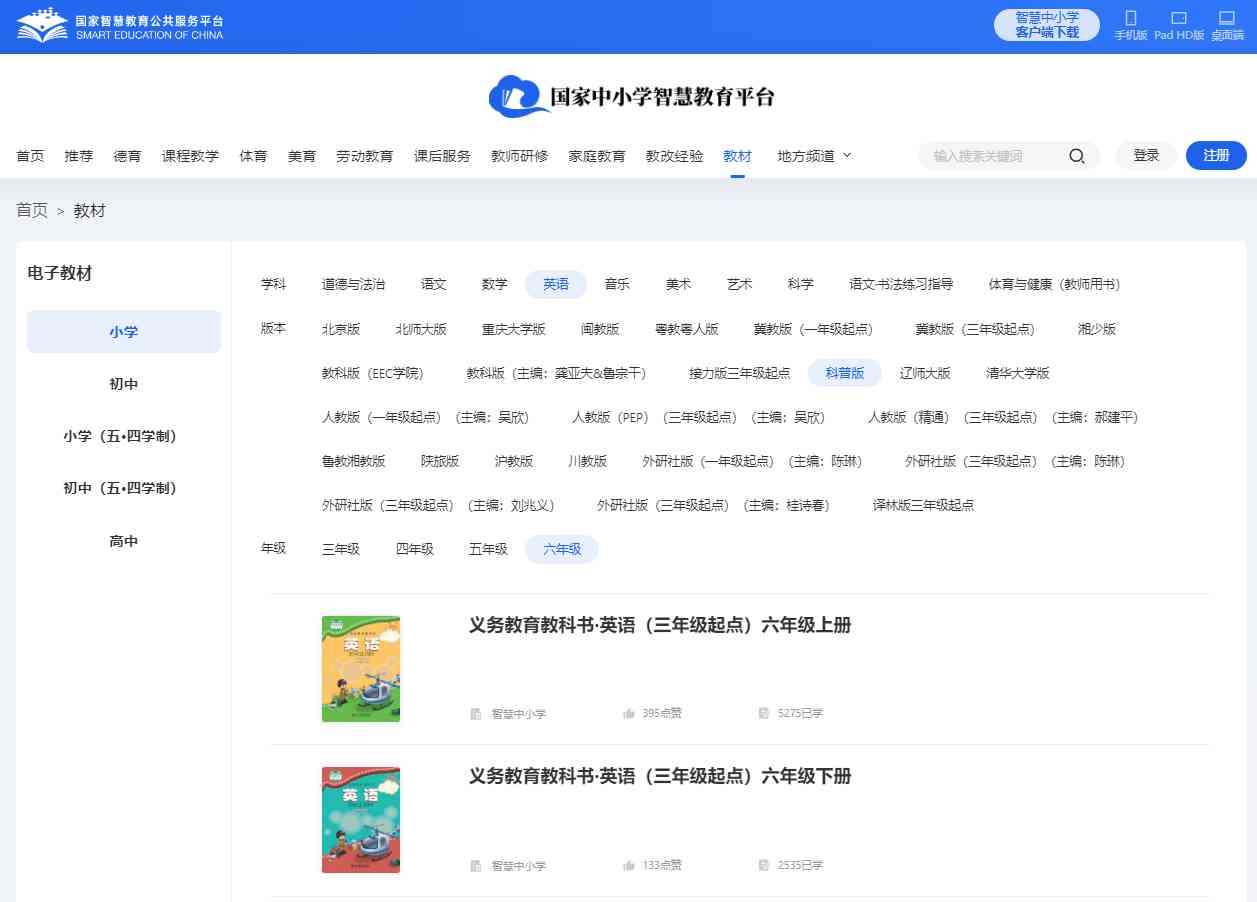Open the 手机版 phone icon
This screenshot has height=902, width=1257.
(1131, 18)
